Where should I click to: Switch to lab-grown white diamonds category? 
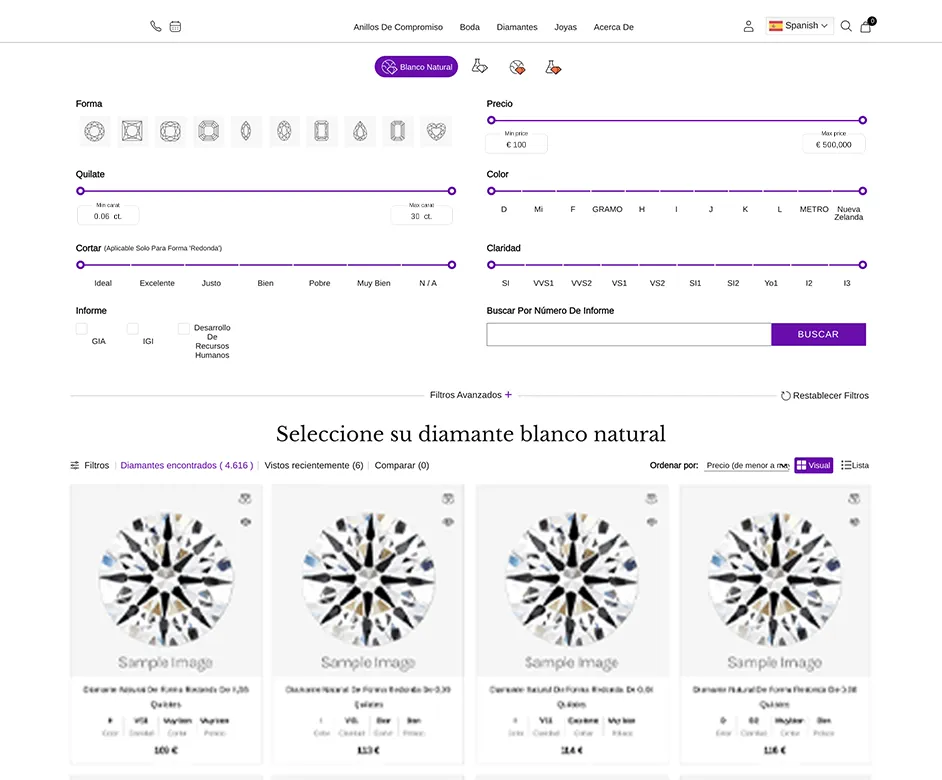(x=479, y=65)
